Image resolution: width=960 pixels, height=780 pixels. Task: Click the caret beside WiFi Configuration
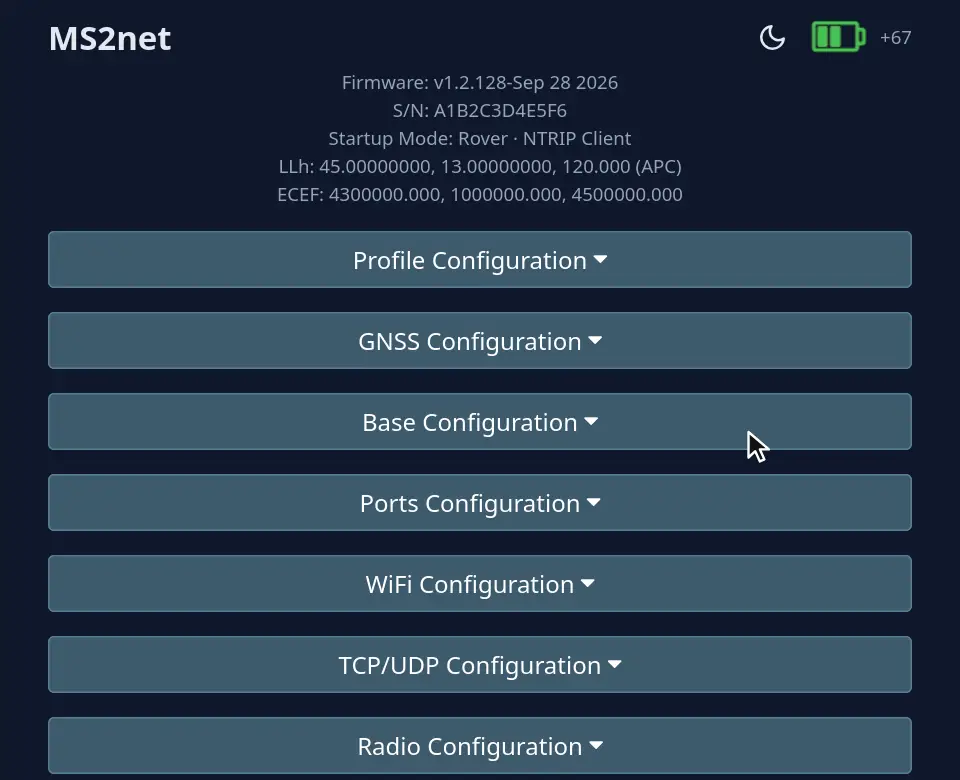(588, 583)
